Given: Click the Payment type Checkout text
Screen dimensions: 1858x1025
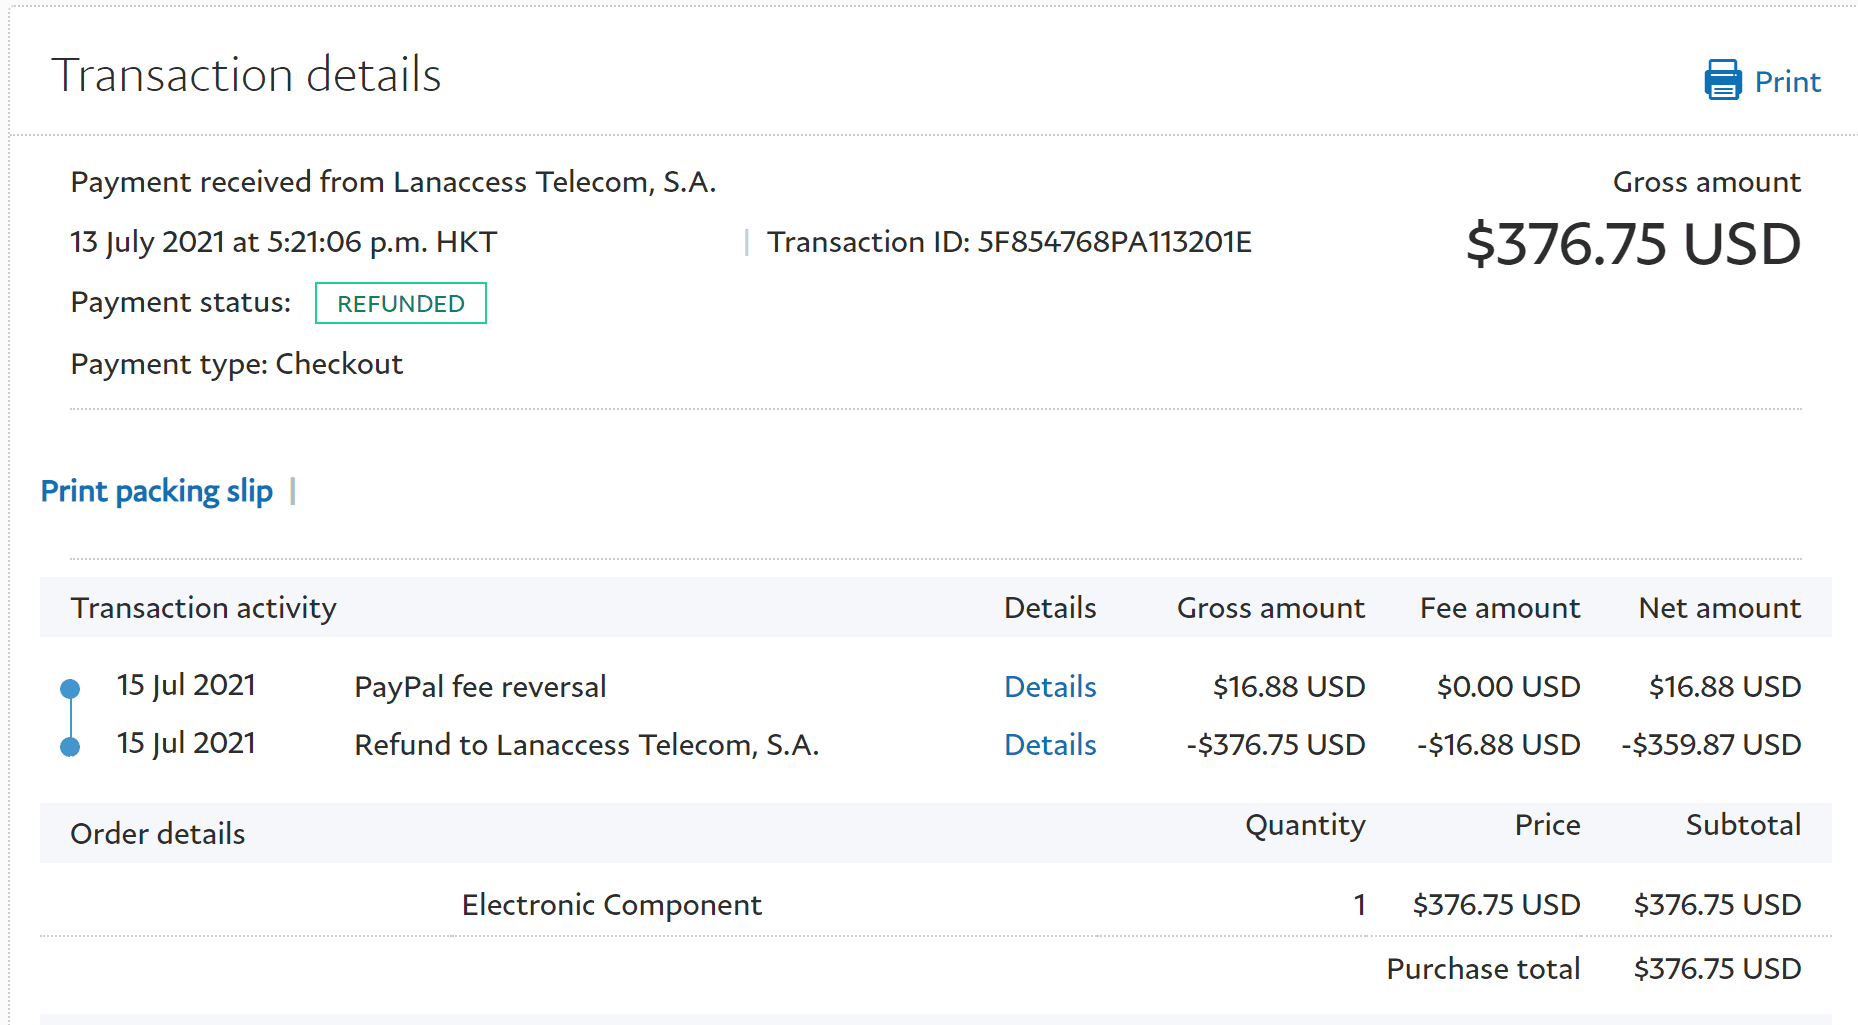Looking at the screenshot, I should click(237, 364).
